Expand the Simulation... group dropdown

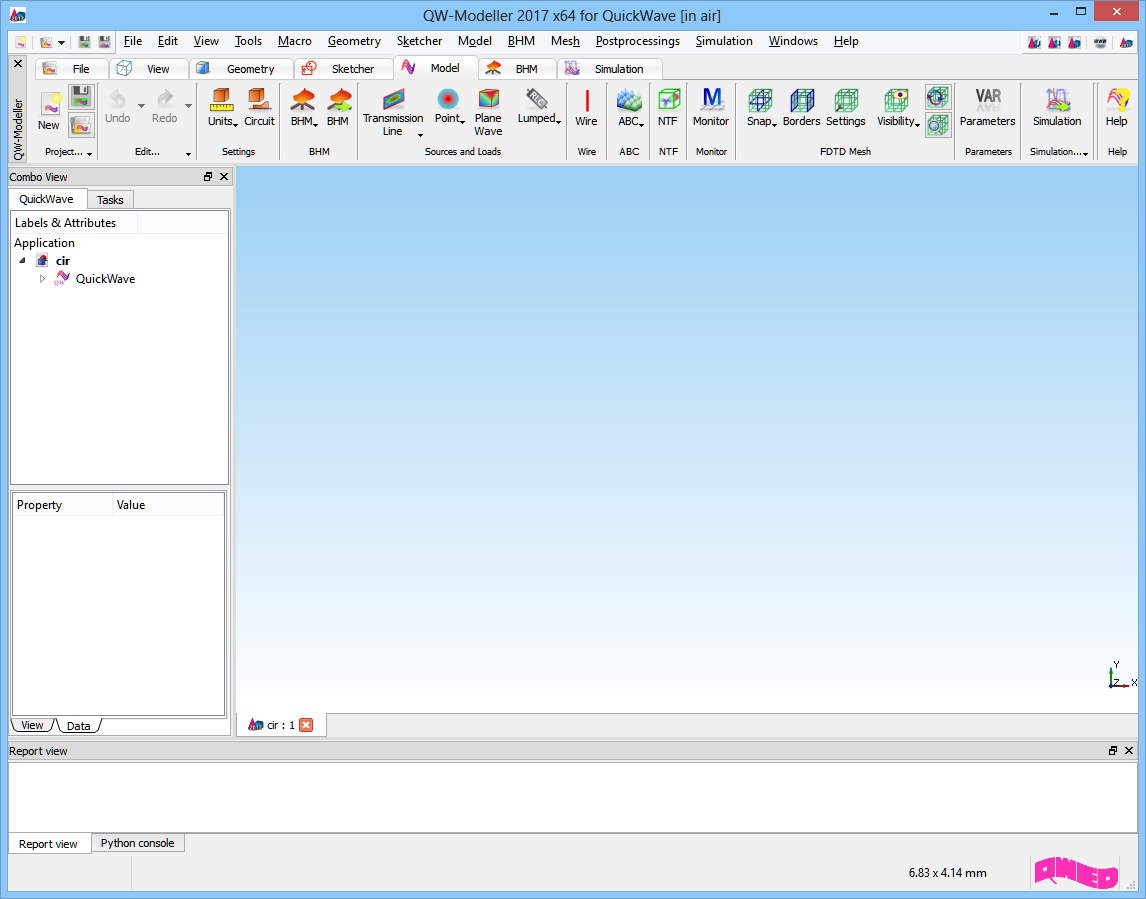1085,153
